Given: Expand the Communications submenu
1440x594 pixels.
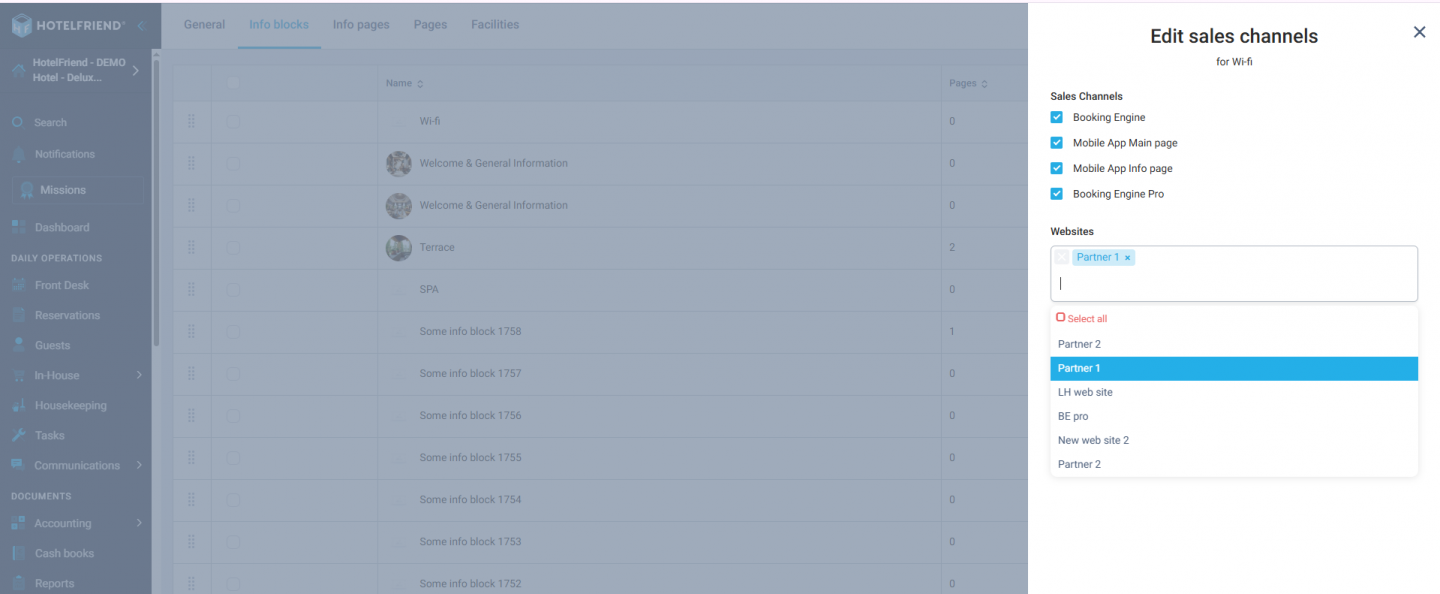Looking at the screenshot, I should pyautogui.click(x=76, y=465).
